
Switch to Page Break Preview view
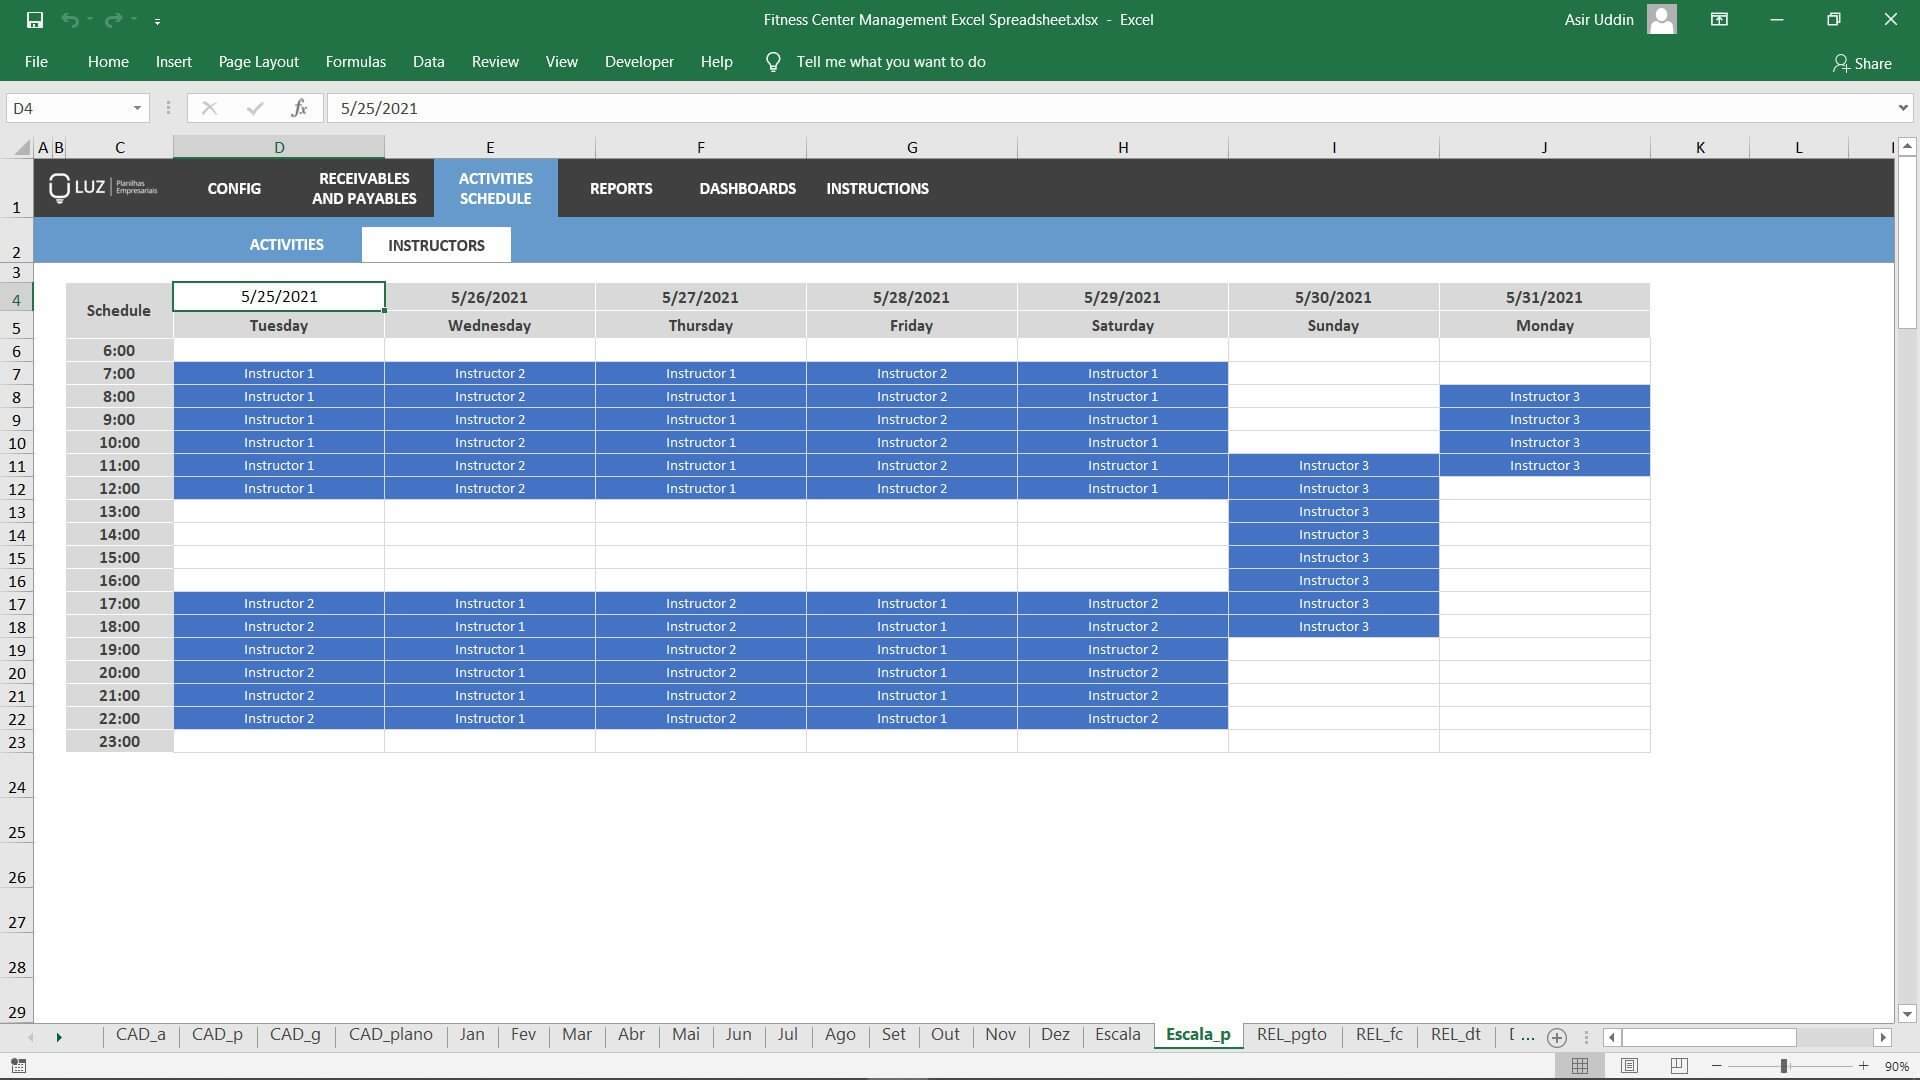pos(1679,1066)
